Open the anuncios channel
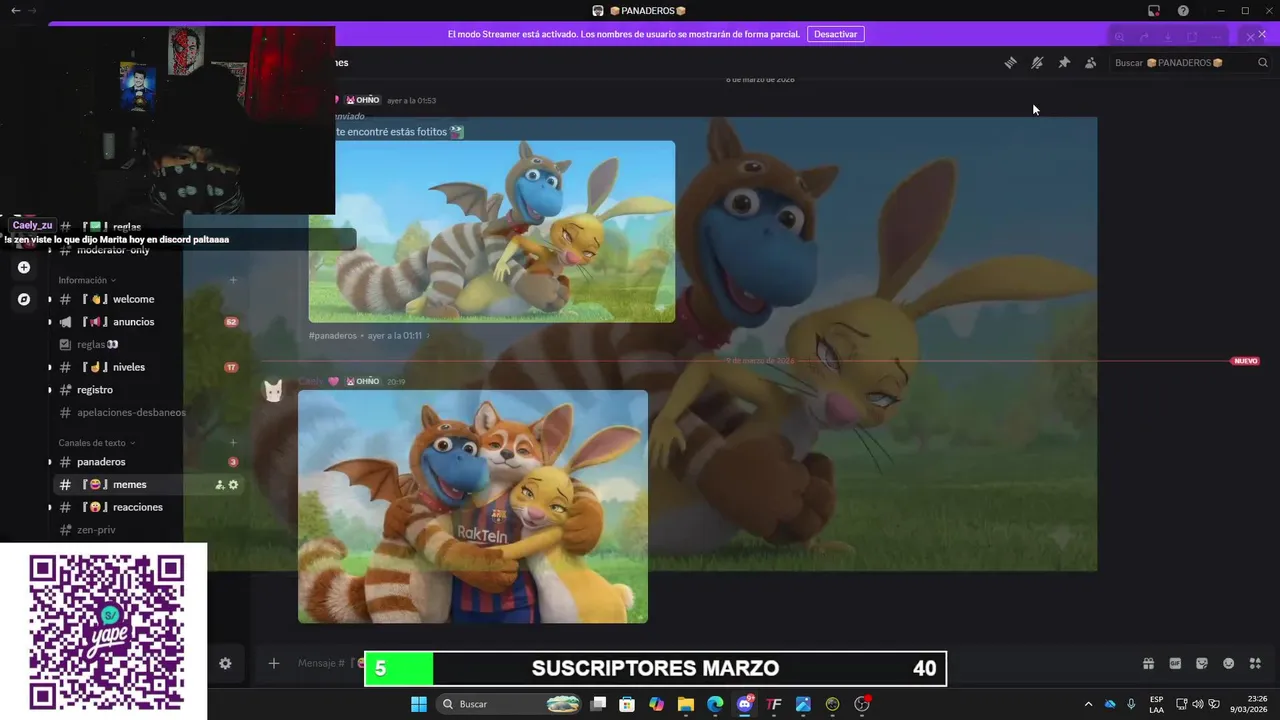The height and width of the screenshot is (720, 1280). (x=148, y=322)
